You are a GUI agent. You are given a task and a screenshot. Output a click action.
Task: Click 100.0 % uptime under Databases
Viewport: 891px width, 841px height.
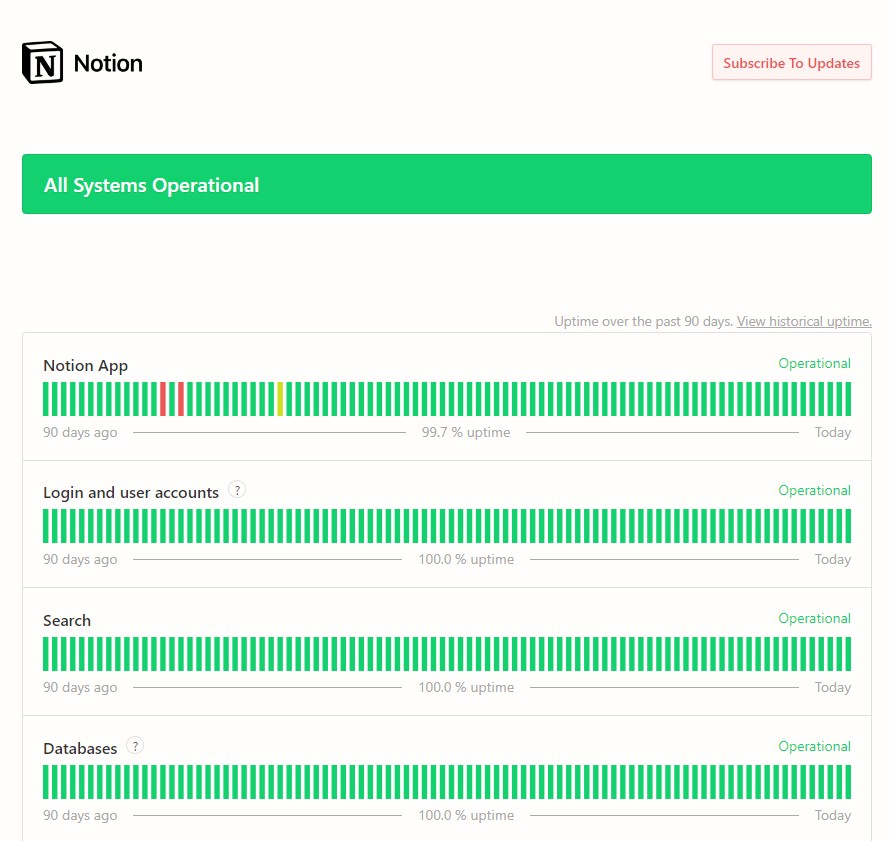(466, 815)
